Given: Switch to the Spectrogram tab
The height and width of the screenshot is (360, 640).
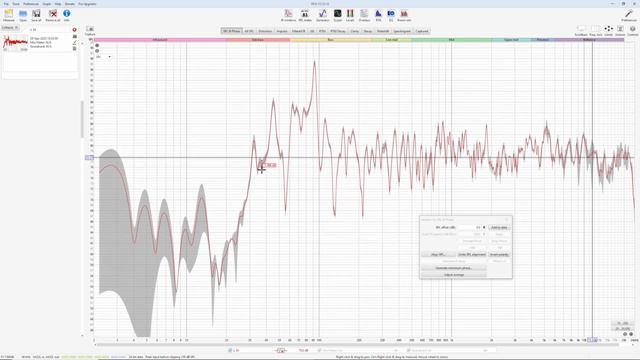Looking at the screenshot, I should (402, 31).
